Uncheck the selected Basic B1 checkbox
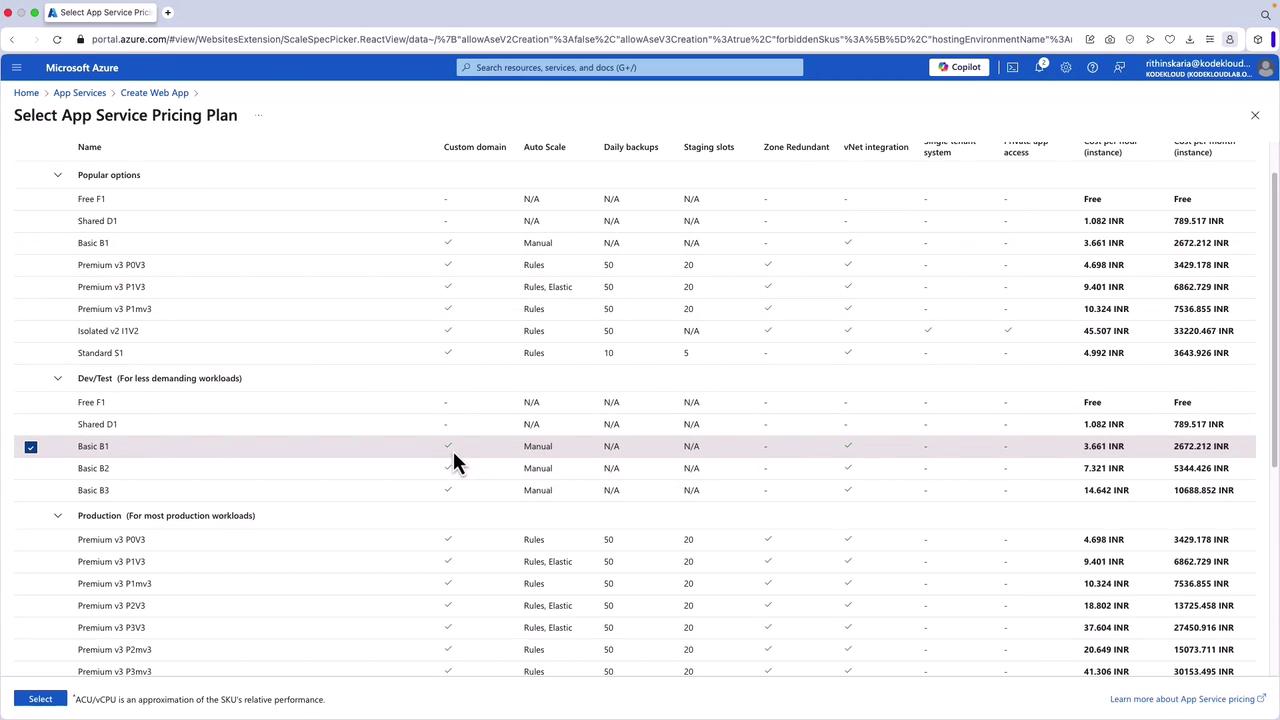The image size is (1280, 720). 31,447
